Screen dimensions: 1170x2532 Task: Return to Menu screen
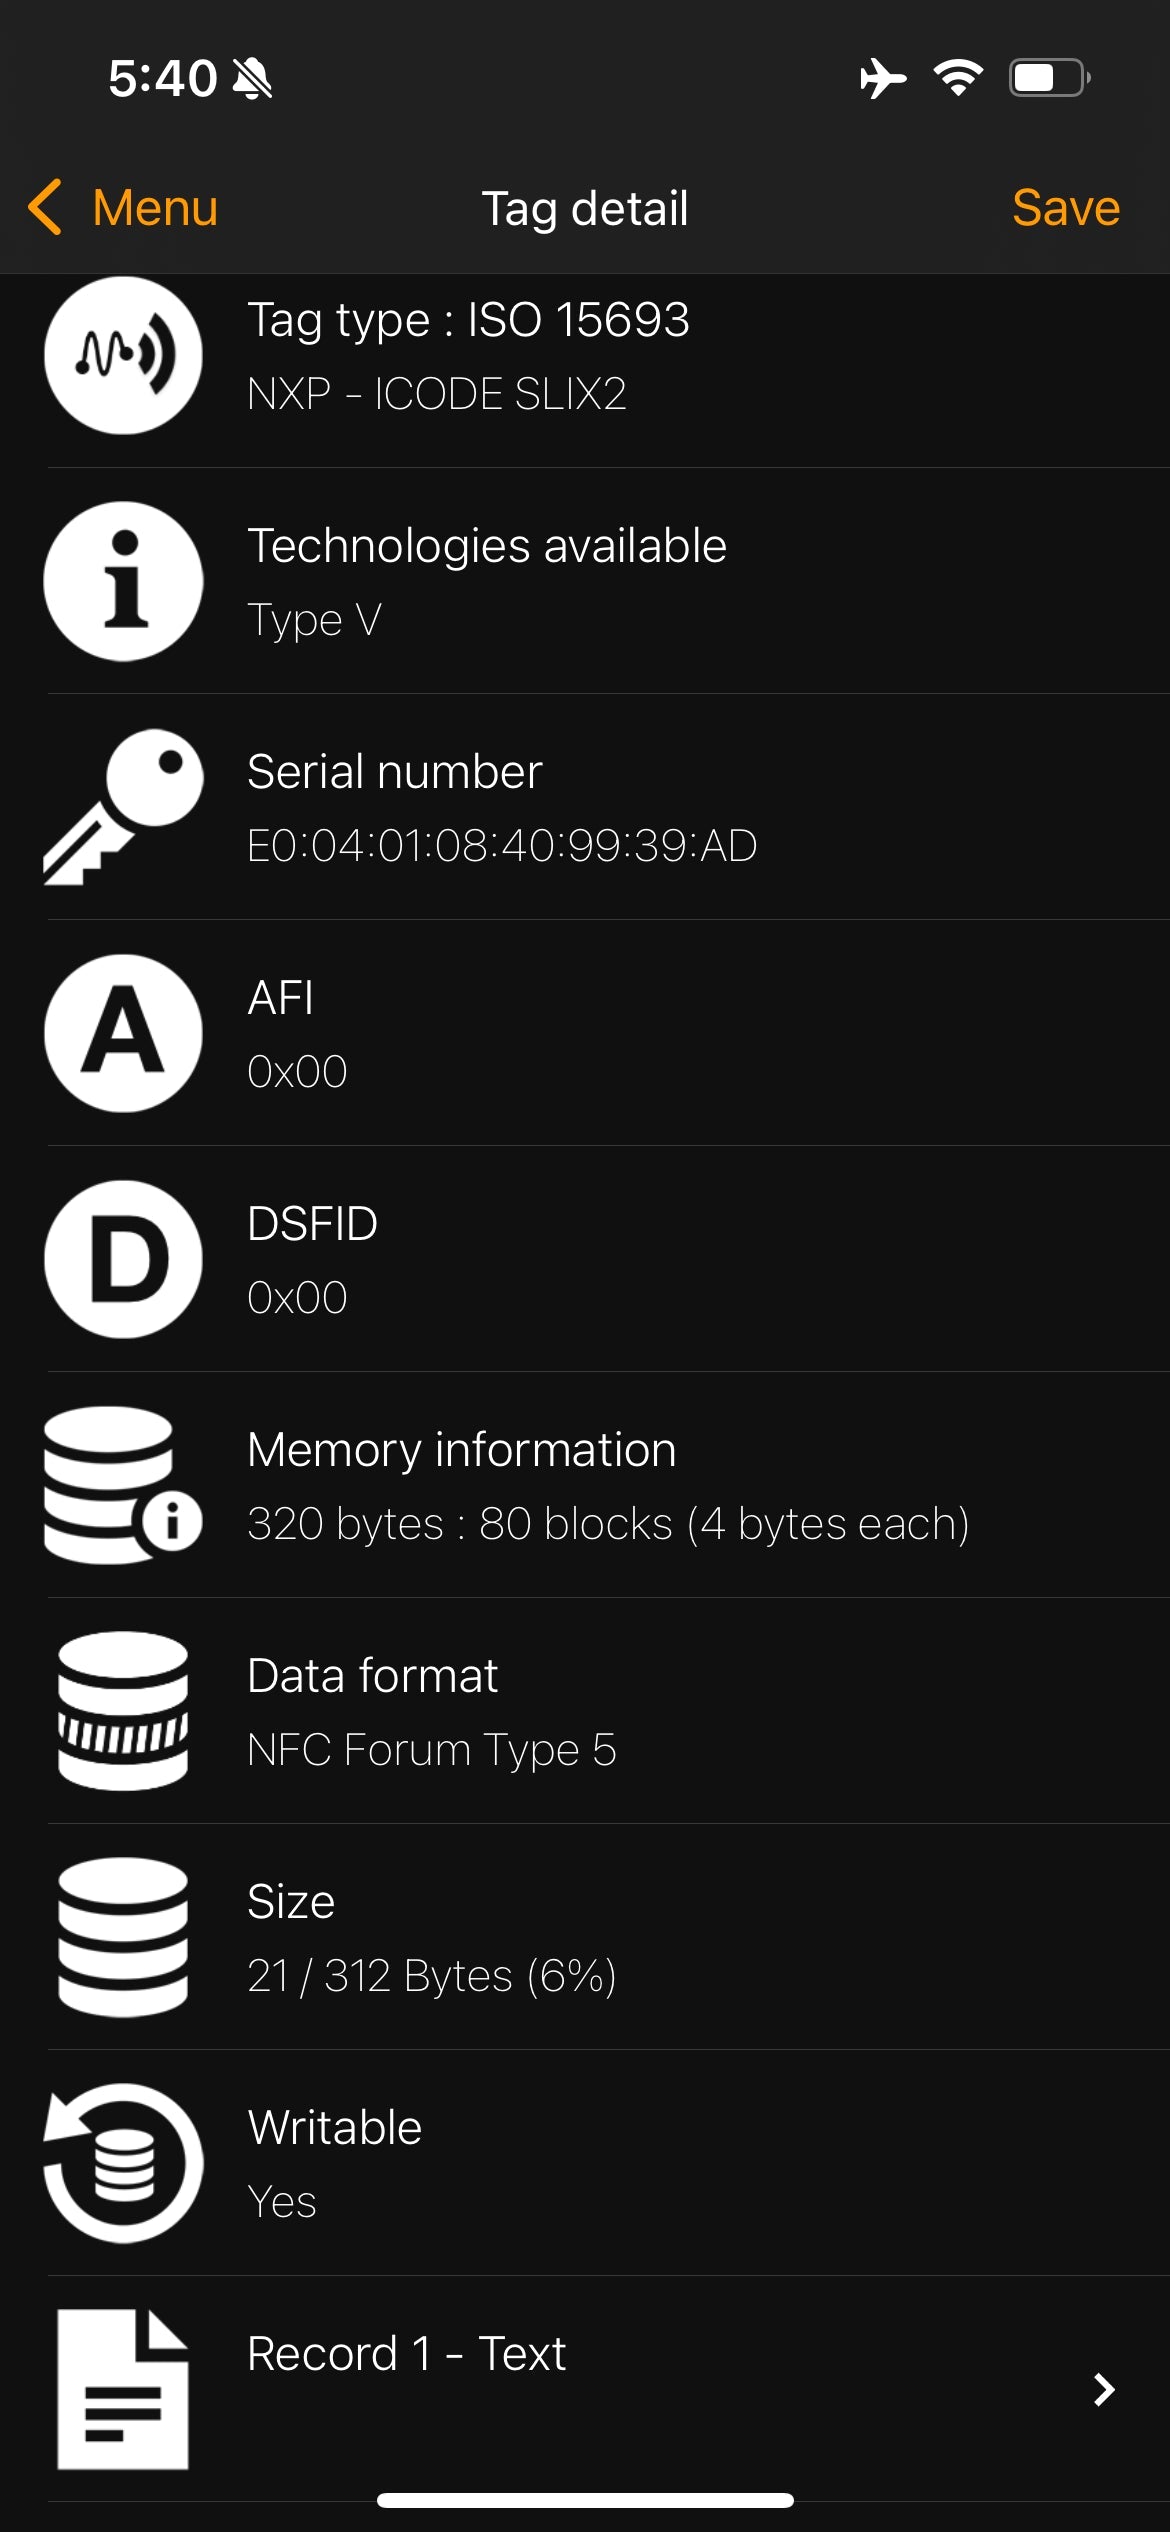point(155,208)
